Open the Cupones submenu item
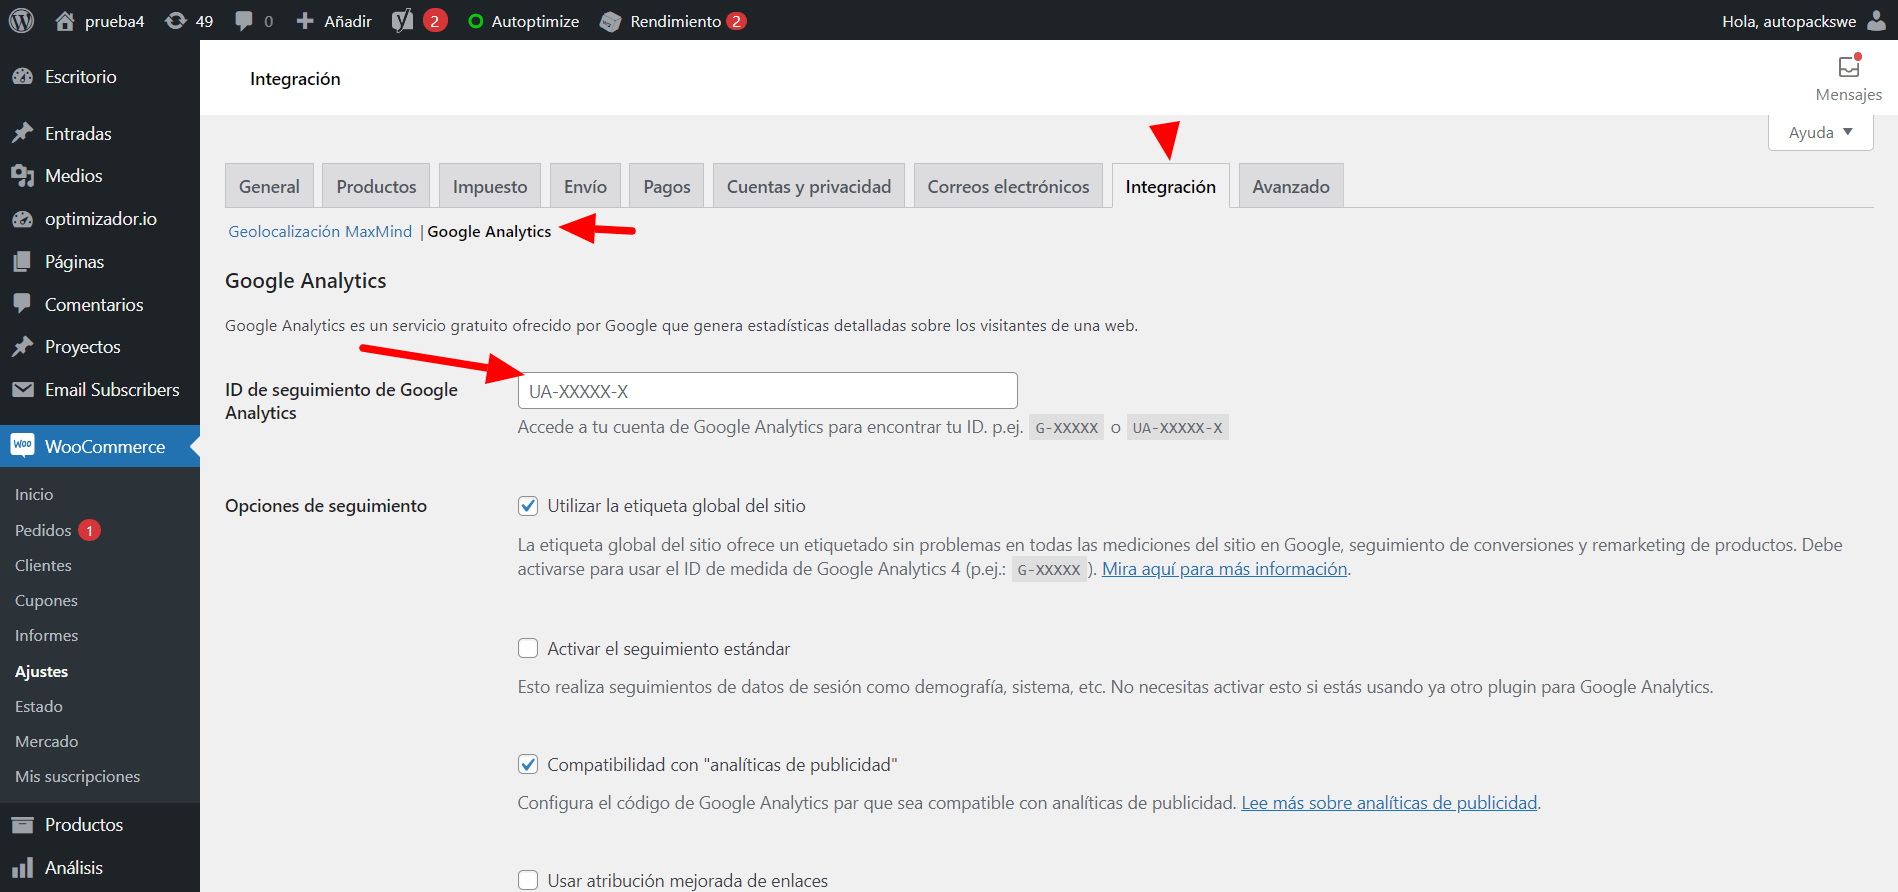Viewport: 1898px width, 892px height. point(46,600)
